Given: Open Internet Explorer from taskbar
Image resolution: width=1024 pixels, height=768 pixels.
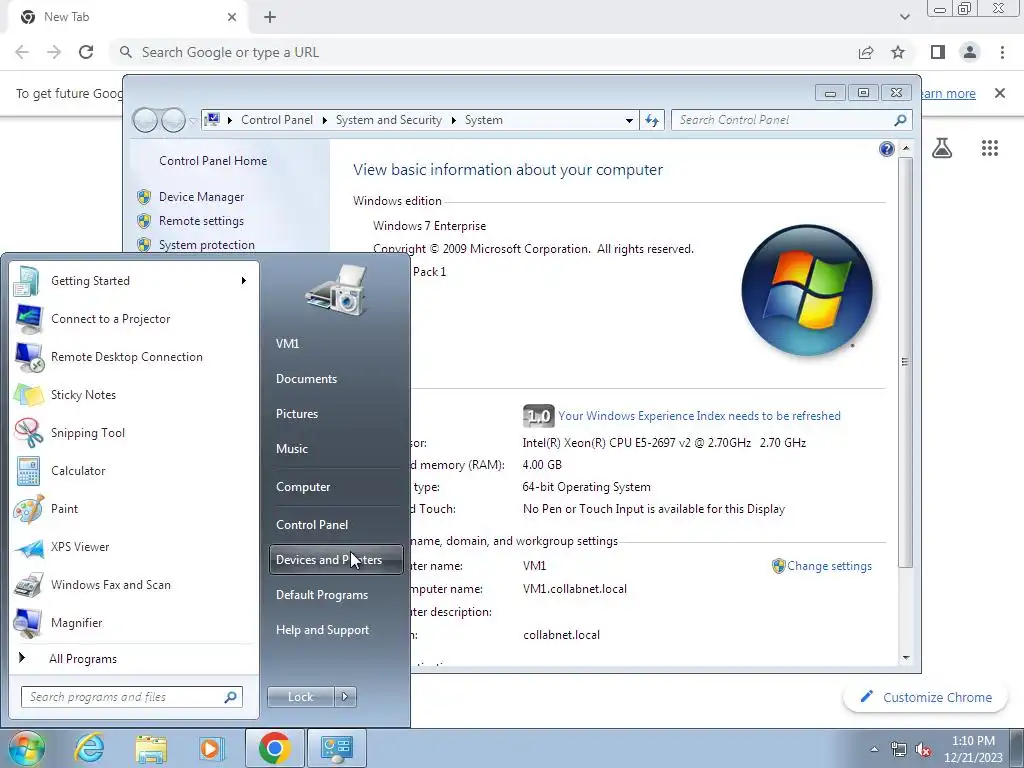Looking at the screenshot, I should pyautogui.click(x=89, y=748).
